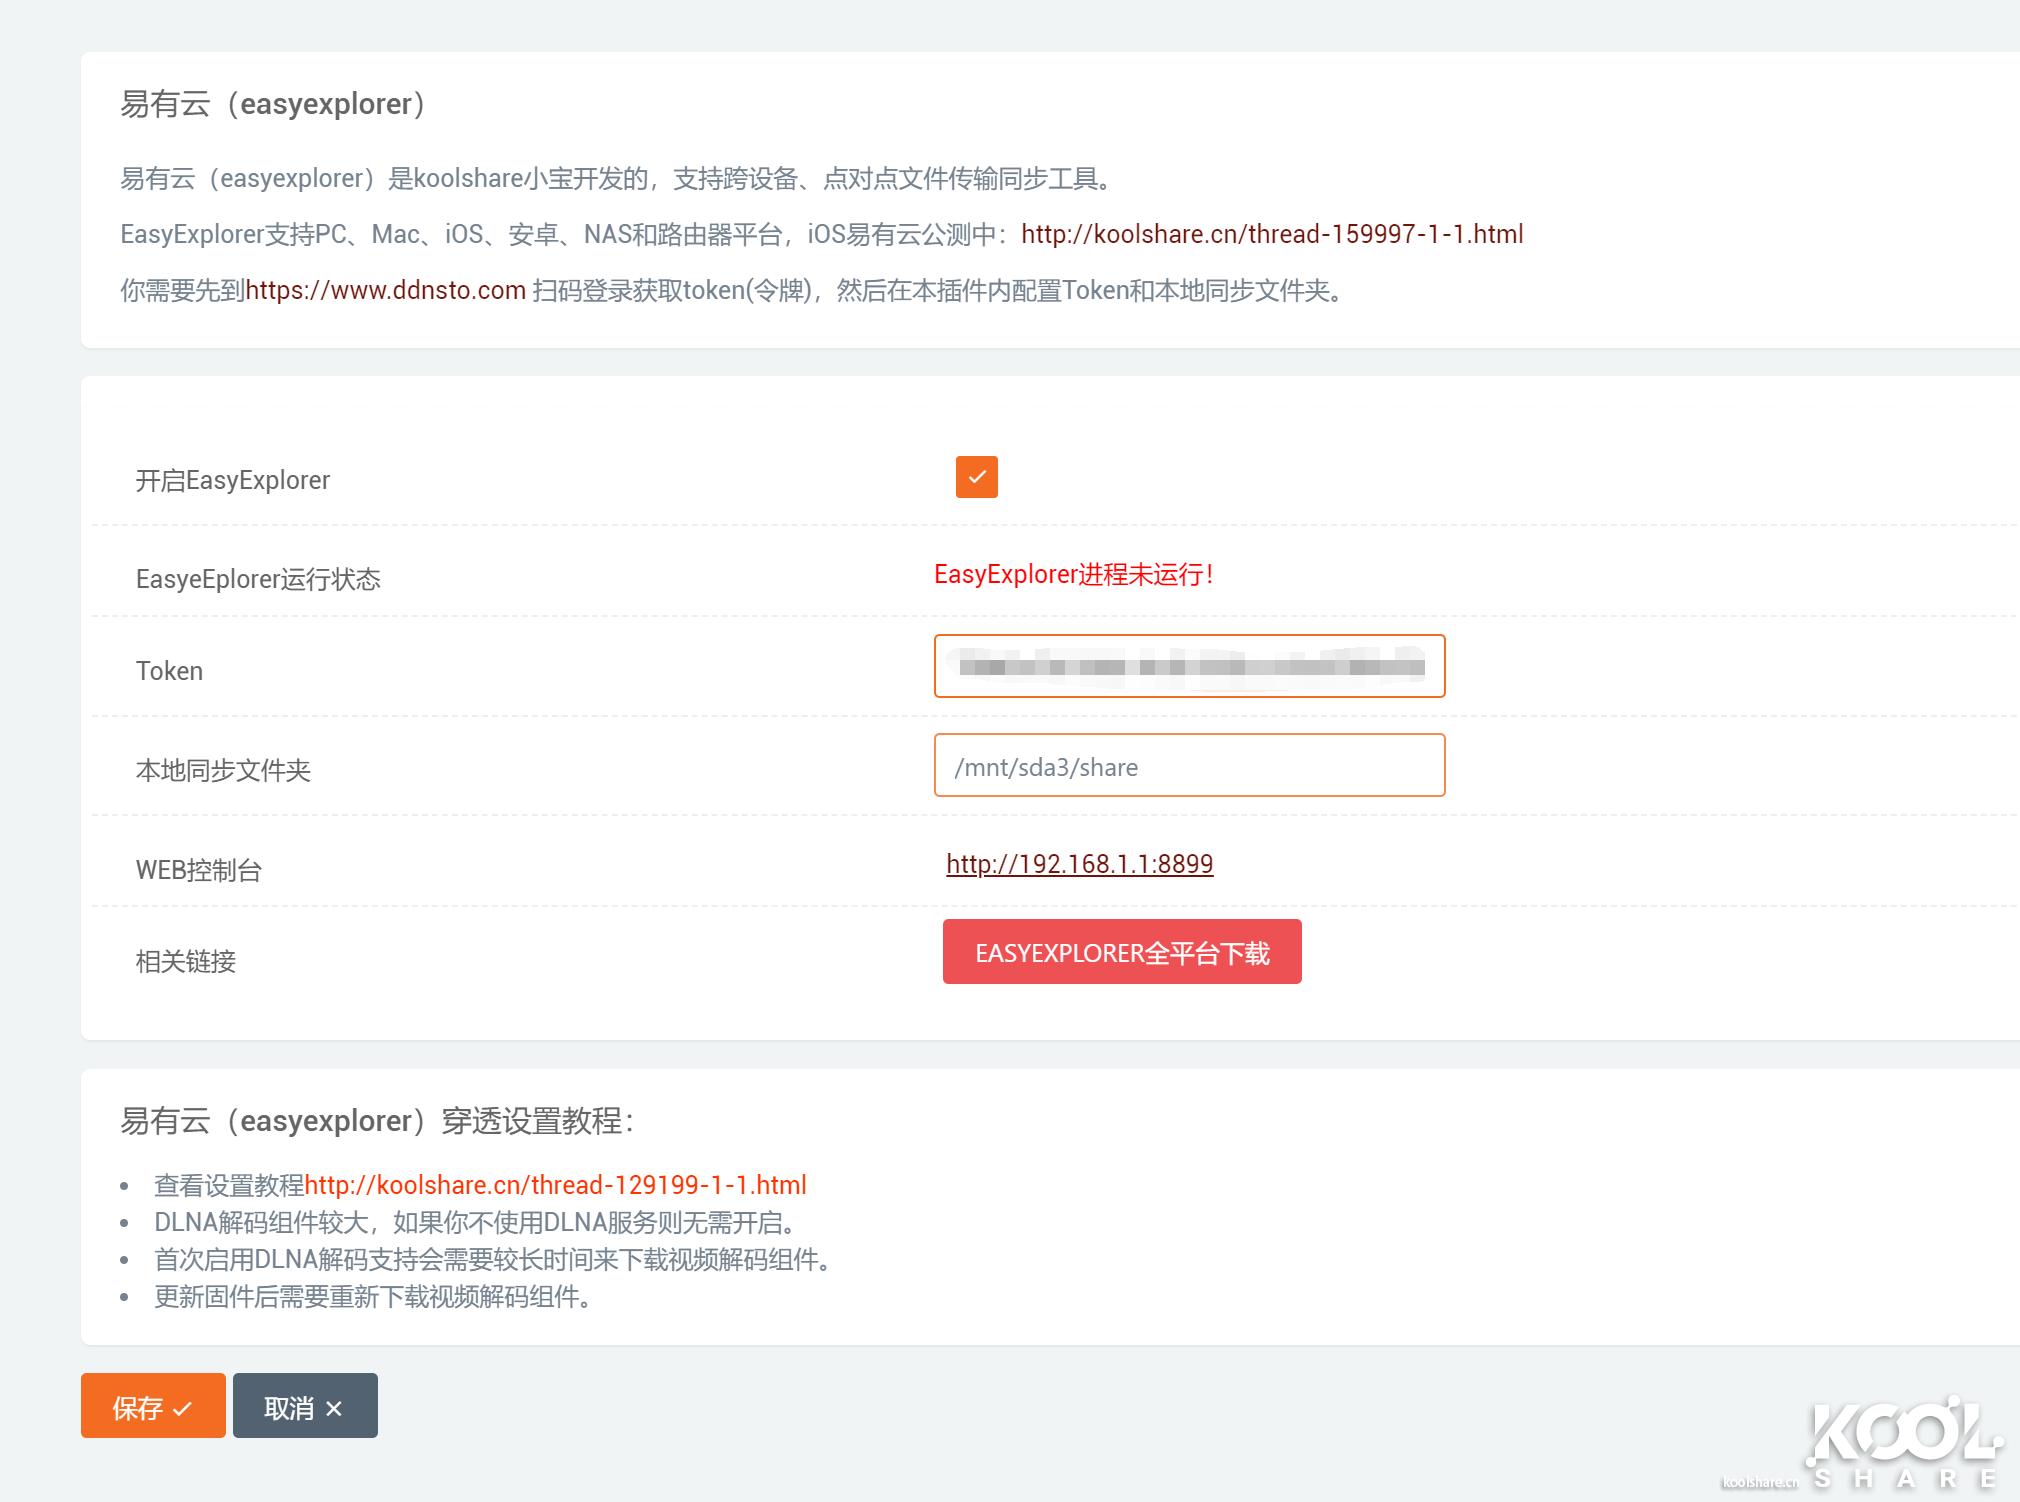Image resolution: width=2020 pixels, height=1502 pixels.
Task: Click the small koolshare.cn watermark text
Action: click(x=1758, y=1482)
